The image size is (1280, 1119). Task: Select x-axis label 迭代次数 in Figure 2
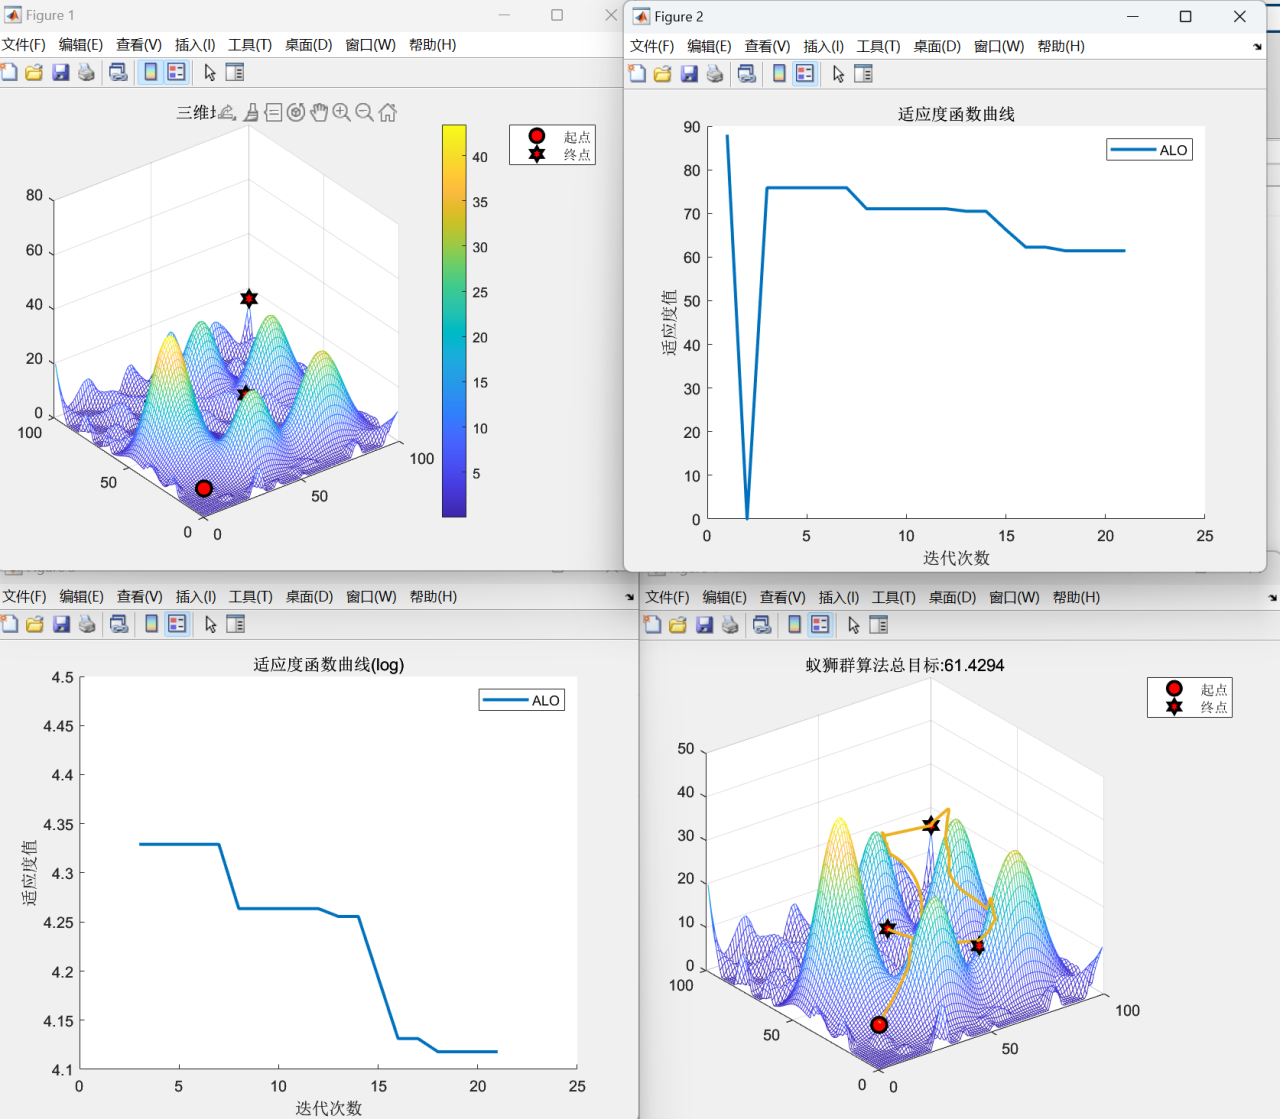956,558
